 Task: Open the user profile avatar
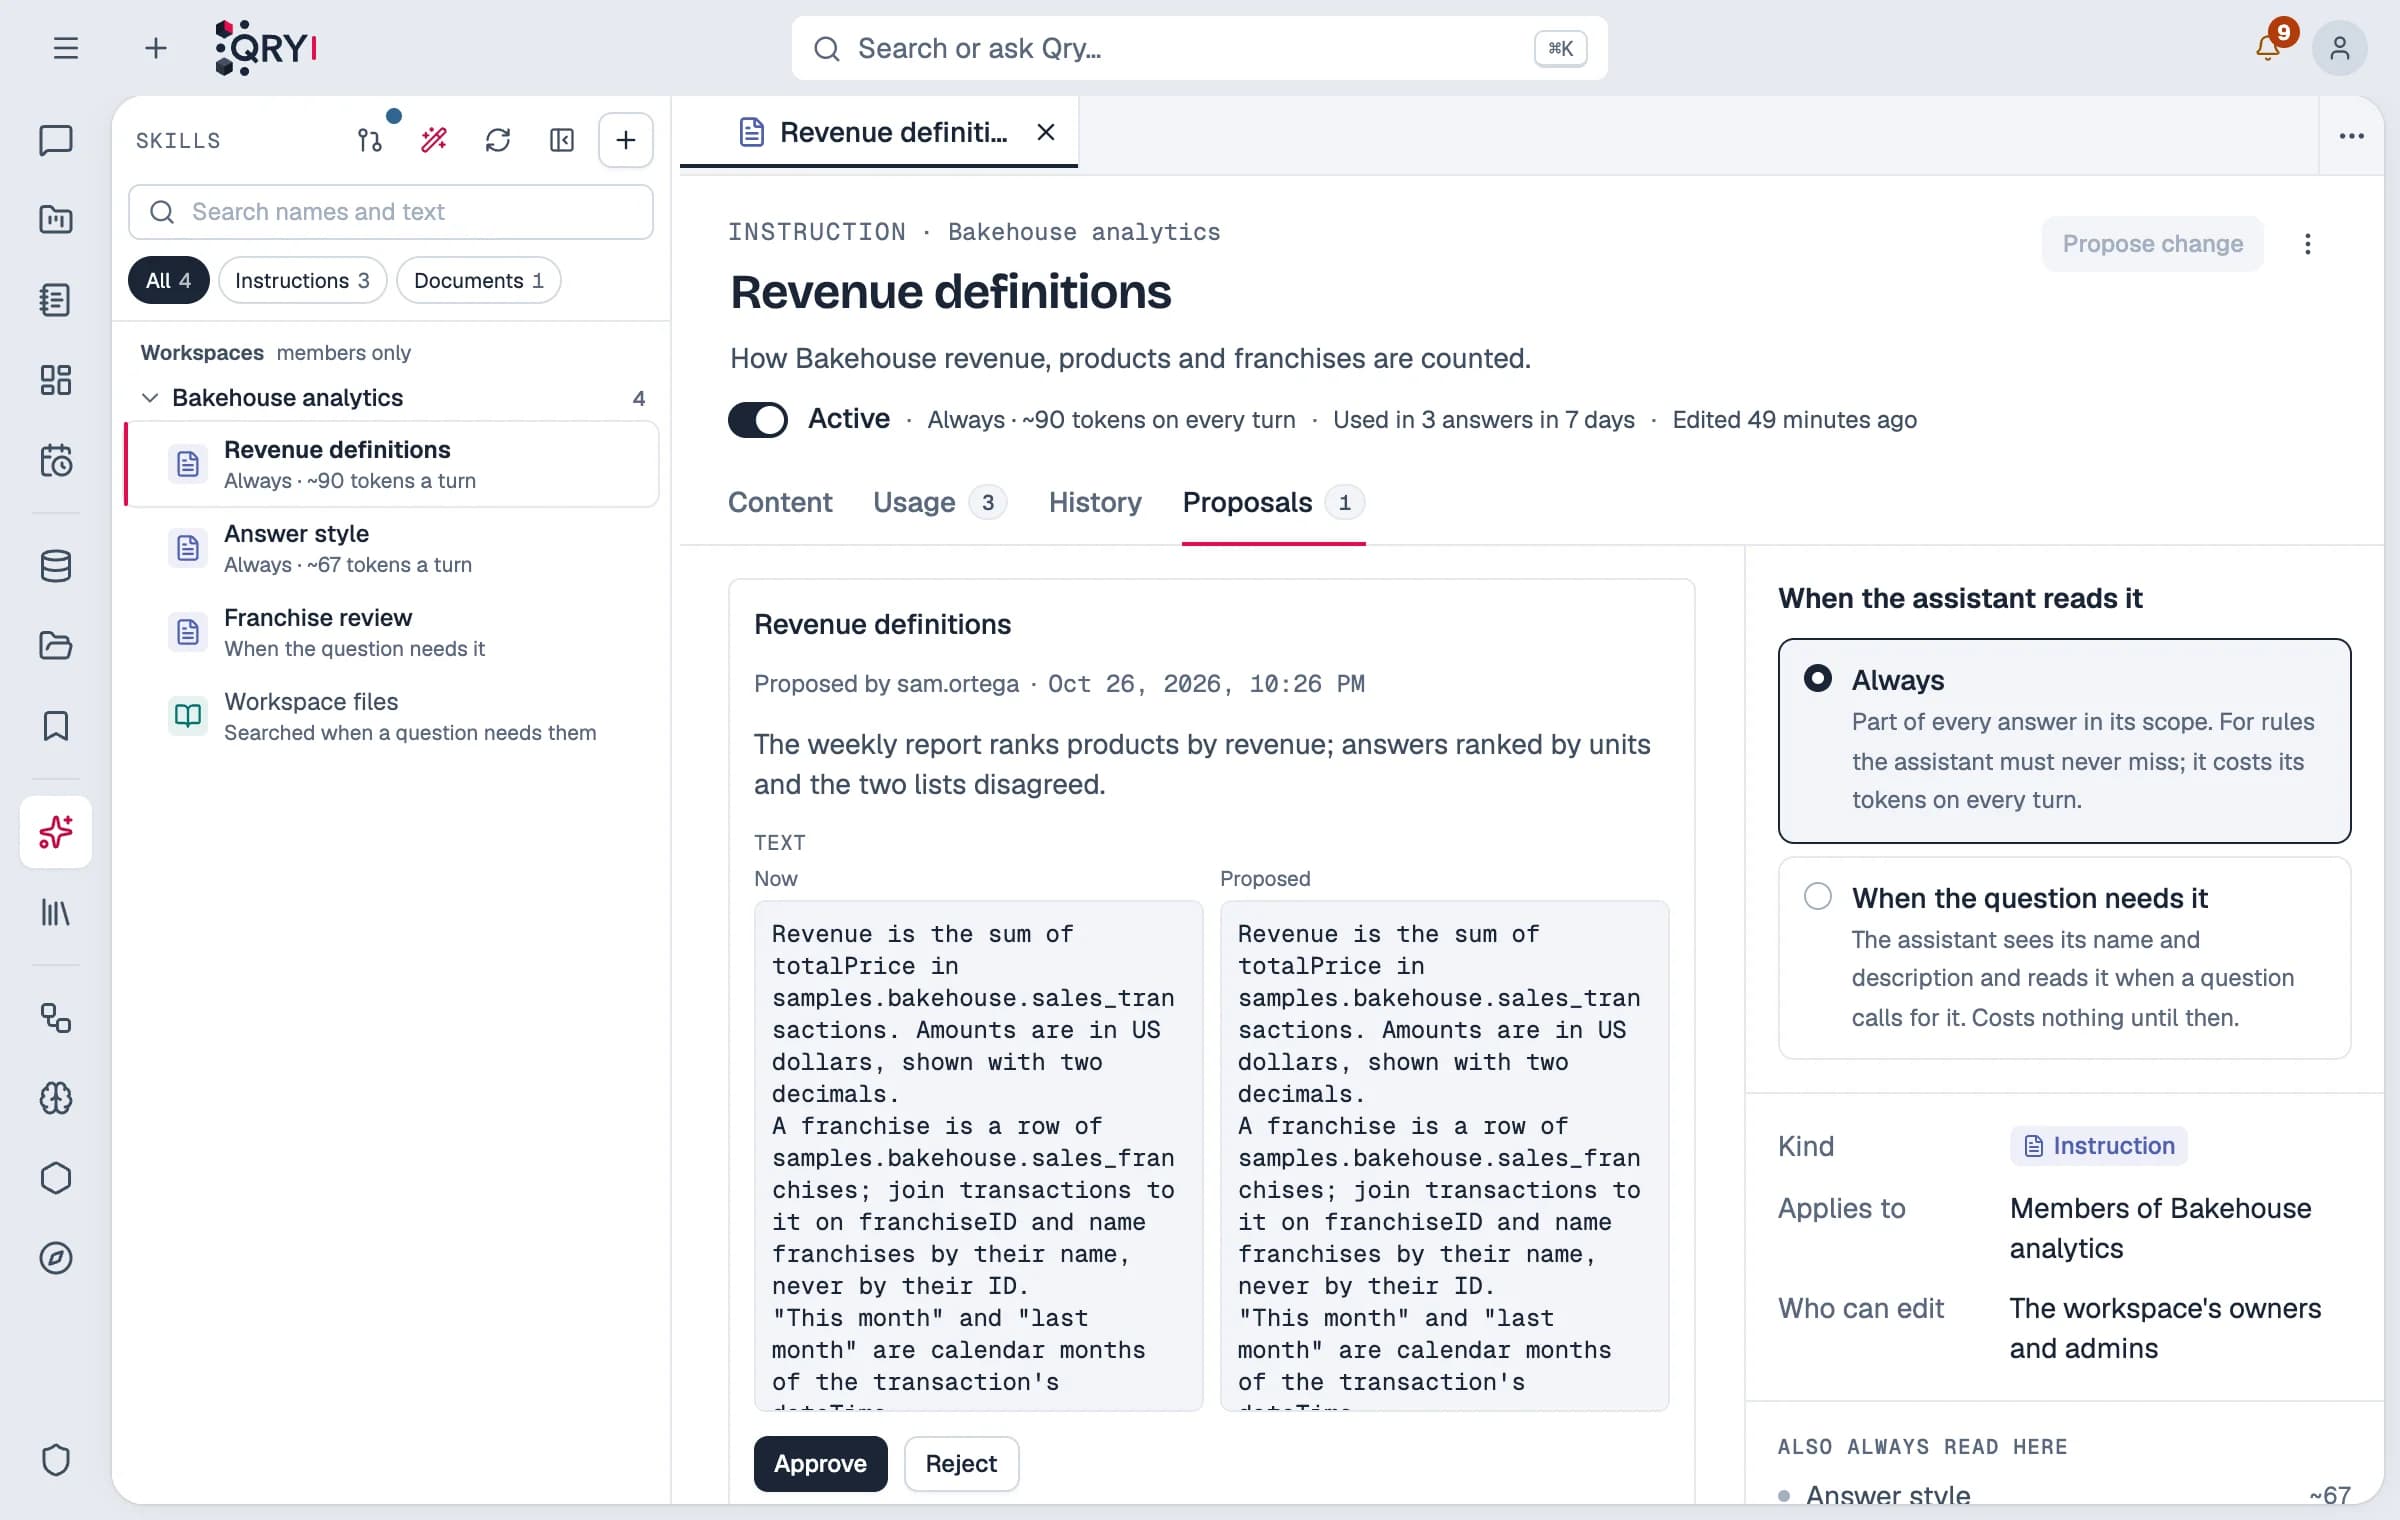(2339, 48)
